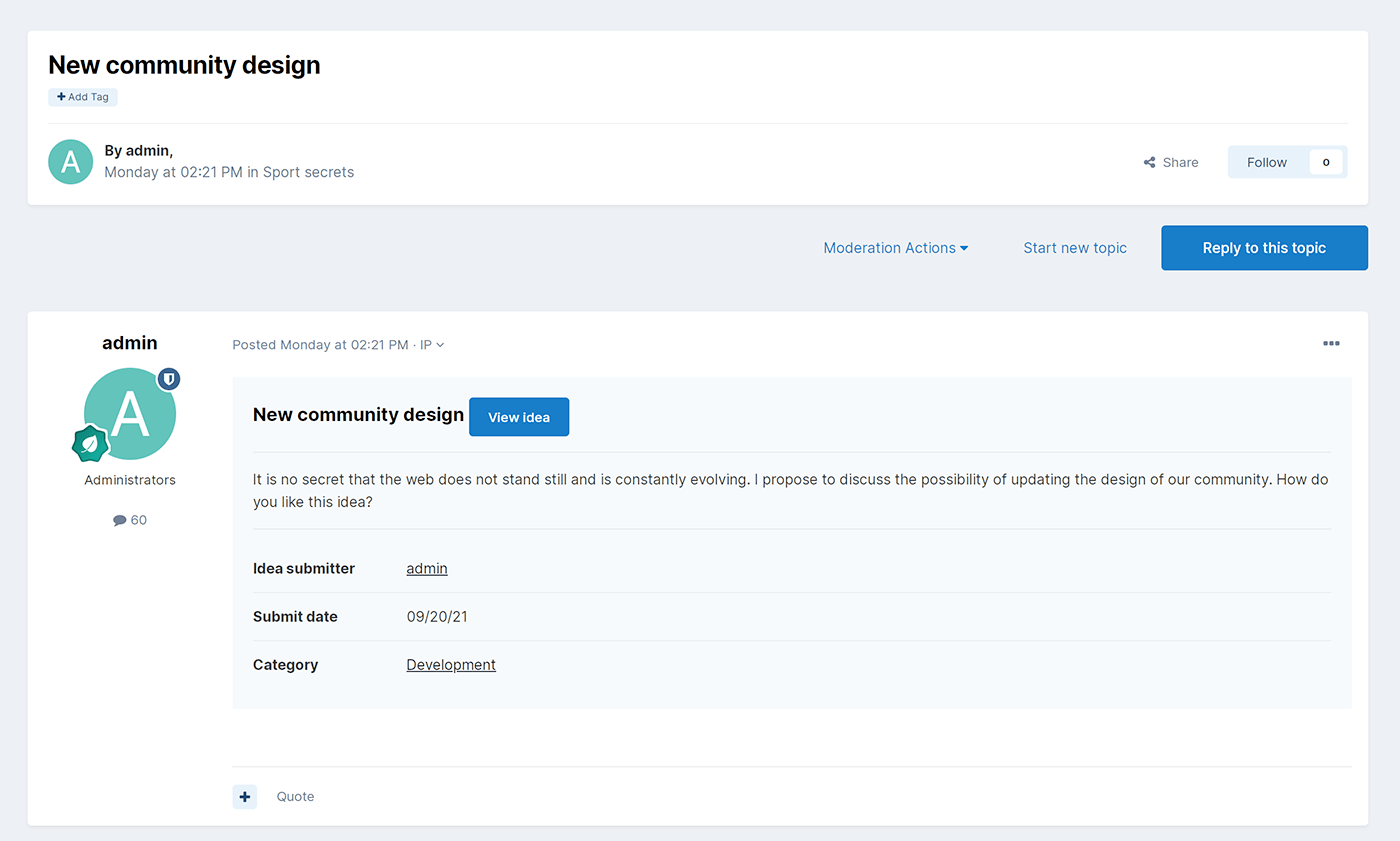Click Quote below the post
Image resolution: width=1400 pixels, height=841 pixels.
(295, 797)
